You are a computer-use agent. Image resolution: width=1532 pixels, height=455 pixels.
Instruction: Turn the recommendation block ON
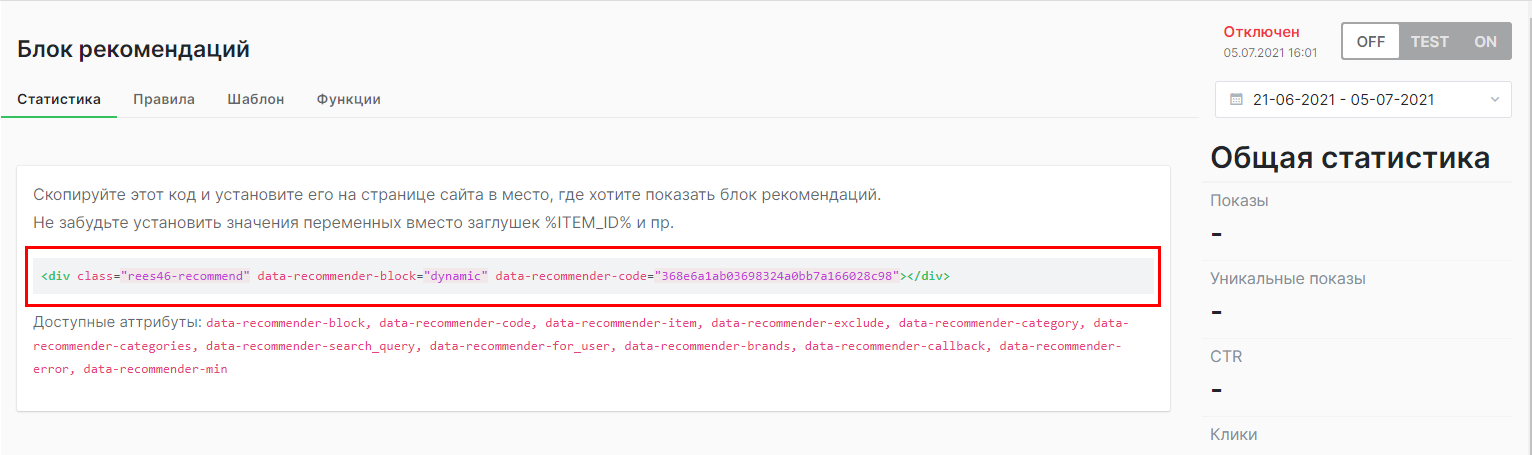point(1485,42)
